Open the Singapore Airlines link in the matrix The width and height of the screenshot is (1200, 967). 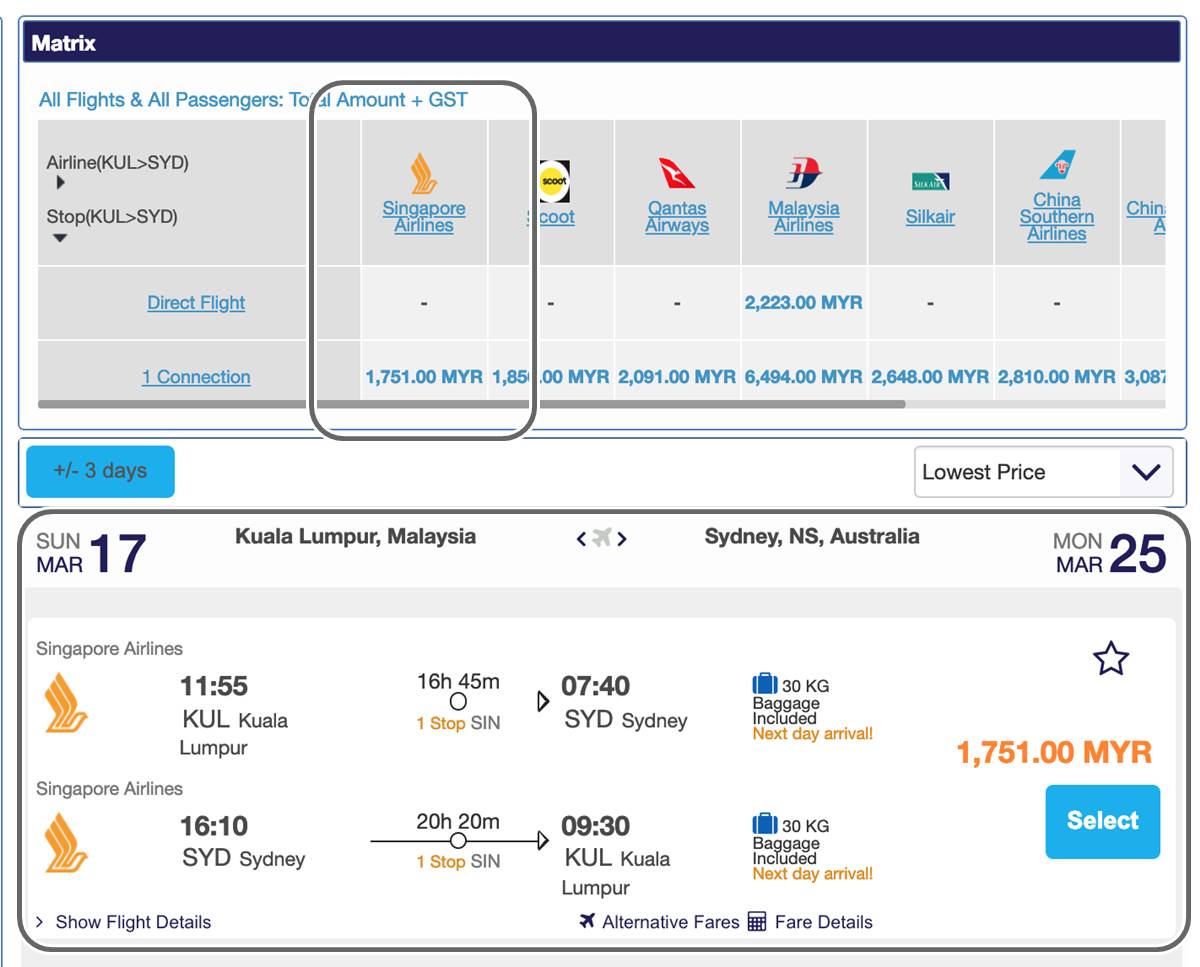point(424,217)
